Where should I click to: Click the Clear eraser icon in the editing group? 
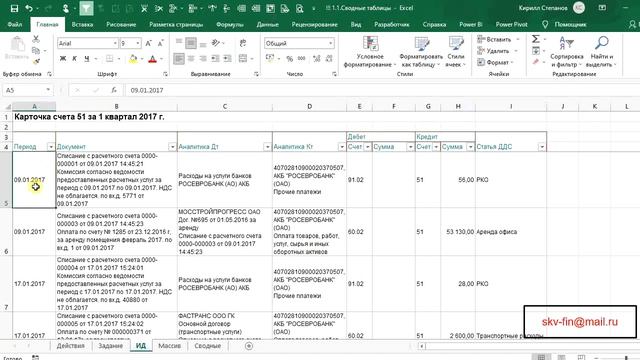coord(536,62)
